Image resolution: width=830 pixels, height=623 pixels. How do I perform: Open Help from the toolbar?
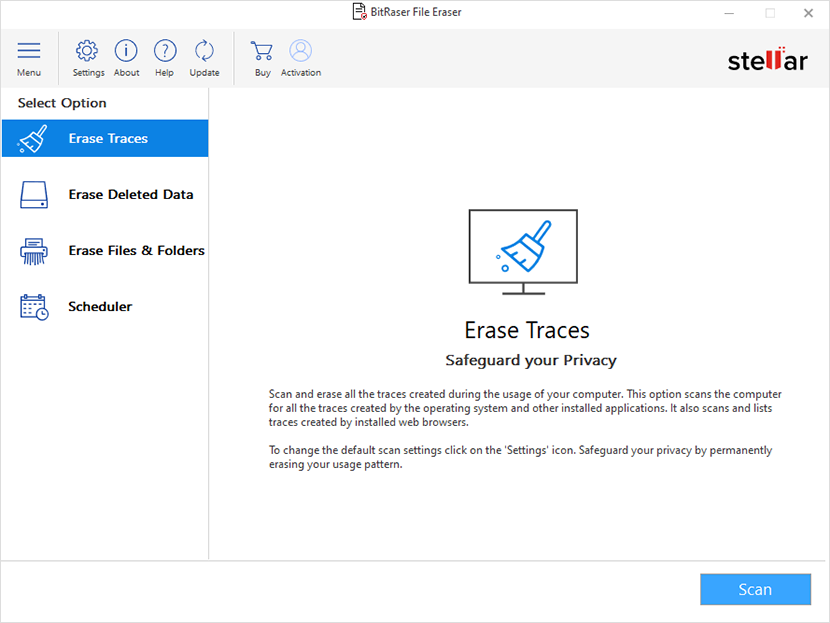[x=164, y=57]
